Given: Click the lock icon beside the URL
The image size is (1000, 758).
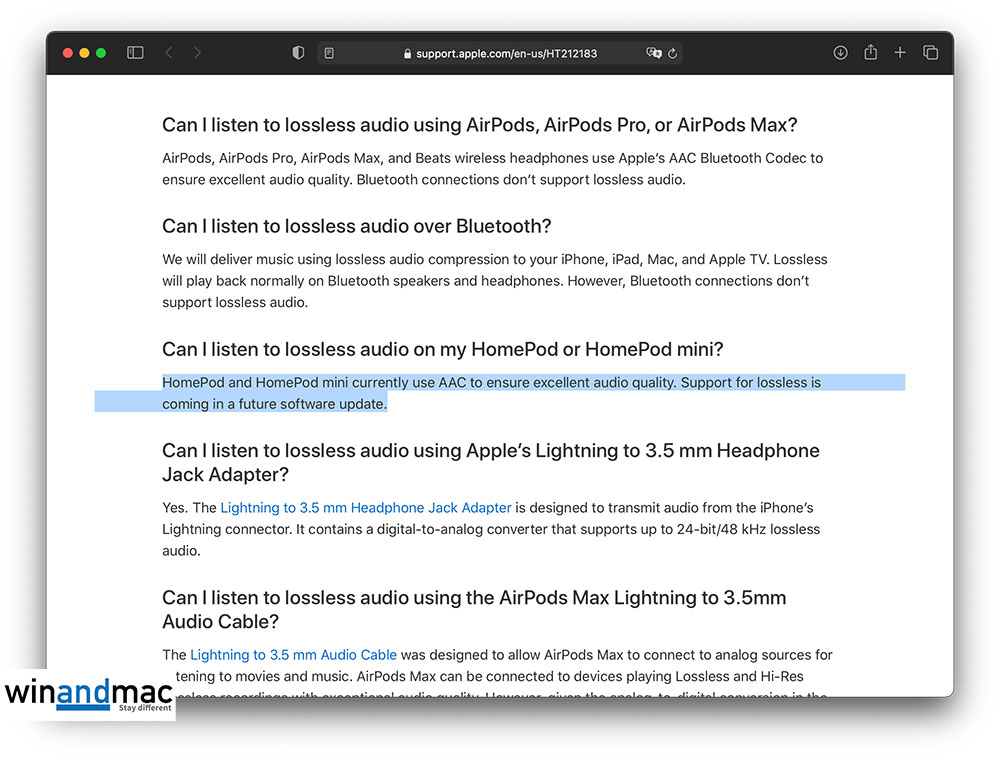Looking at the screenshot, I should coord(407,54).
